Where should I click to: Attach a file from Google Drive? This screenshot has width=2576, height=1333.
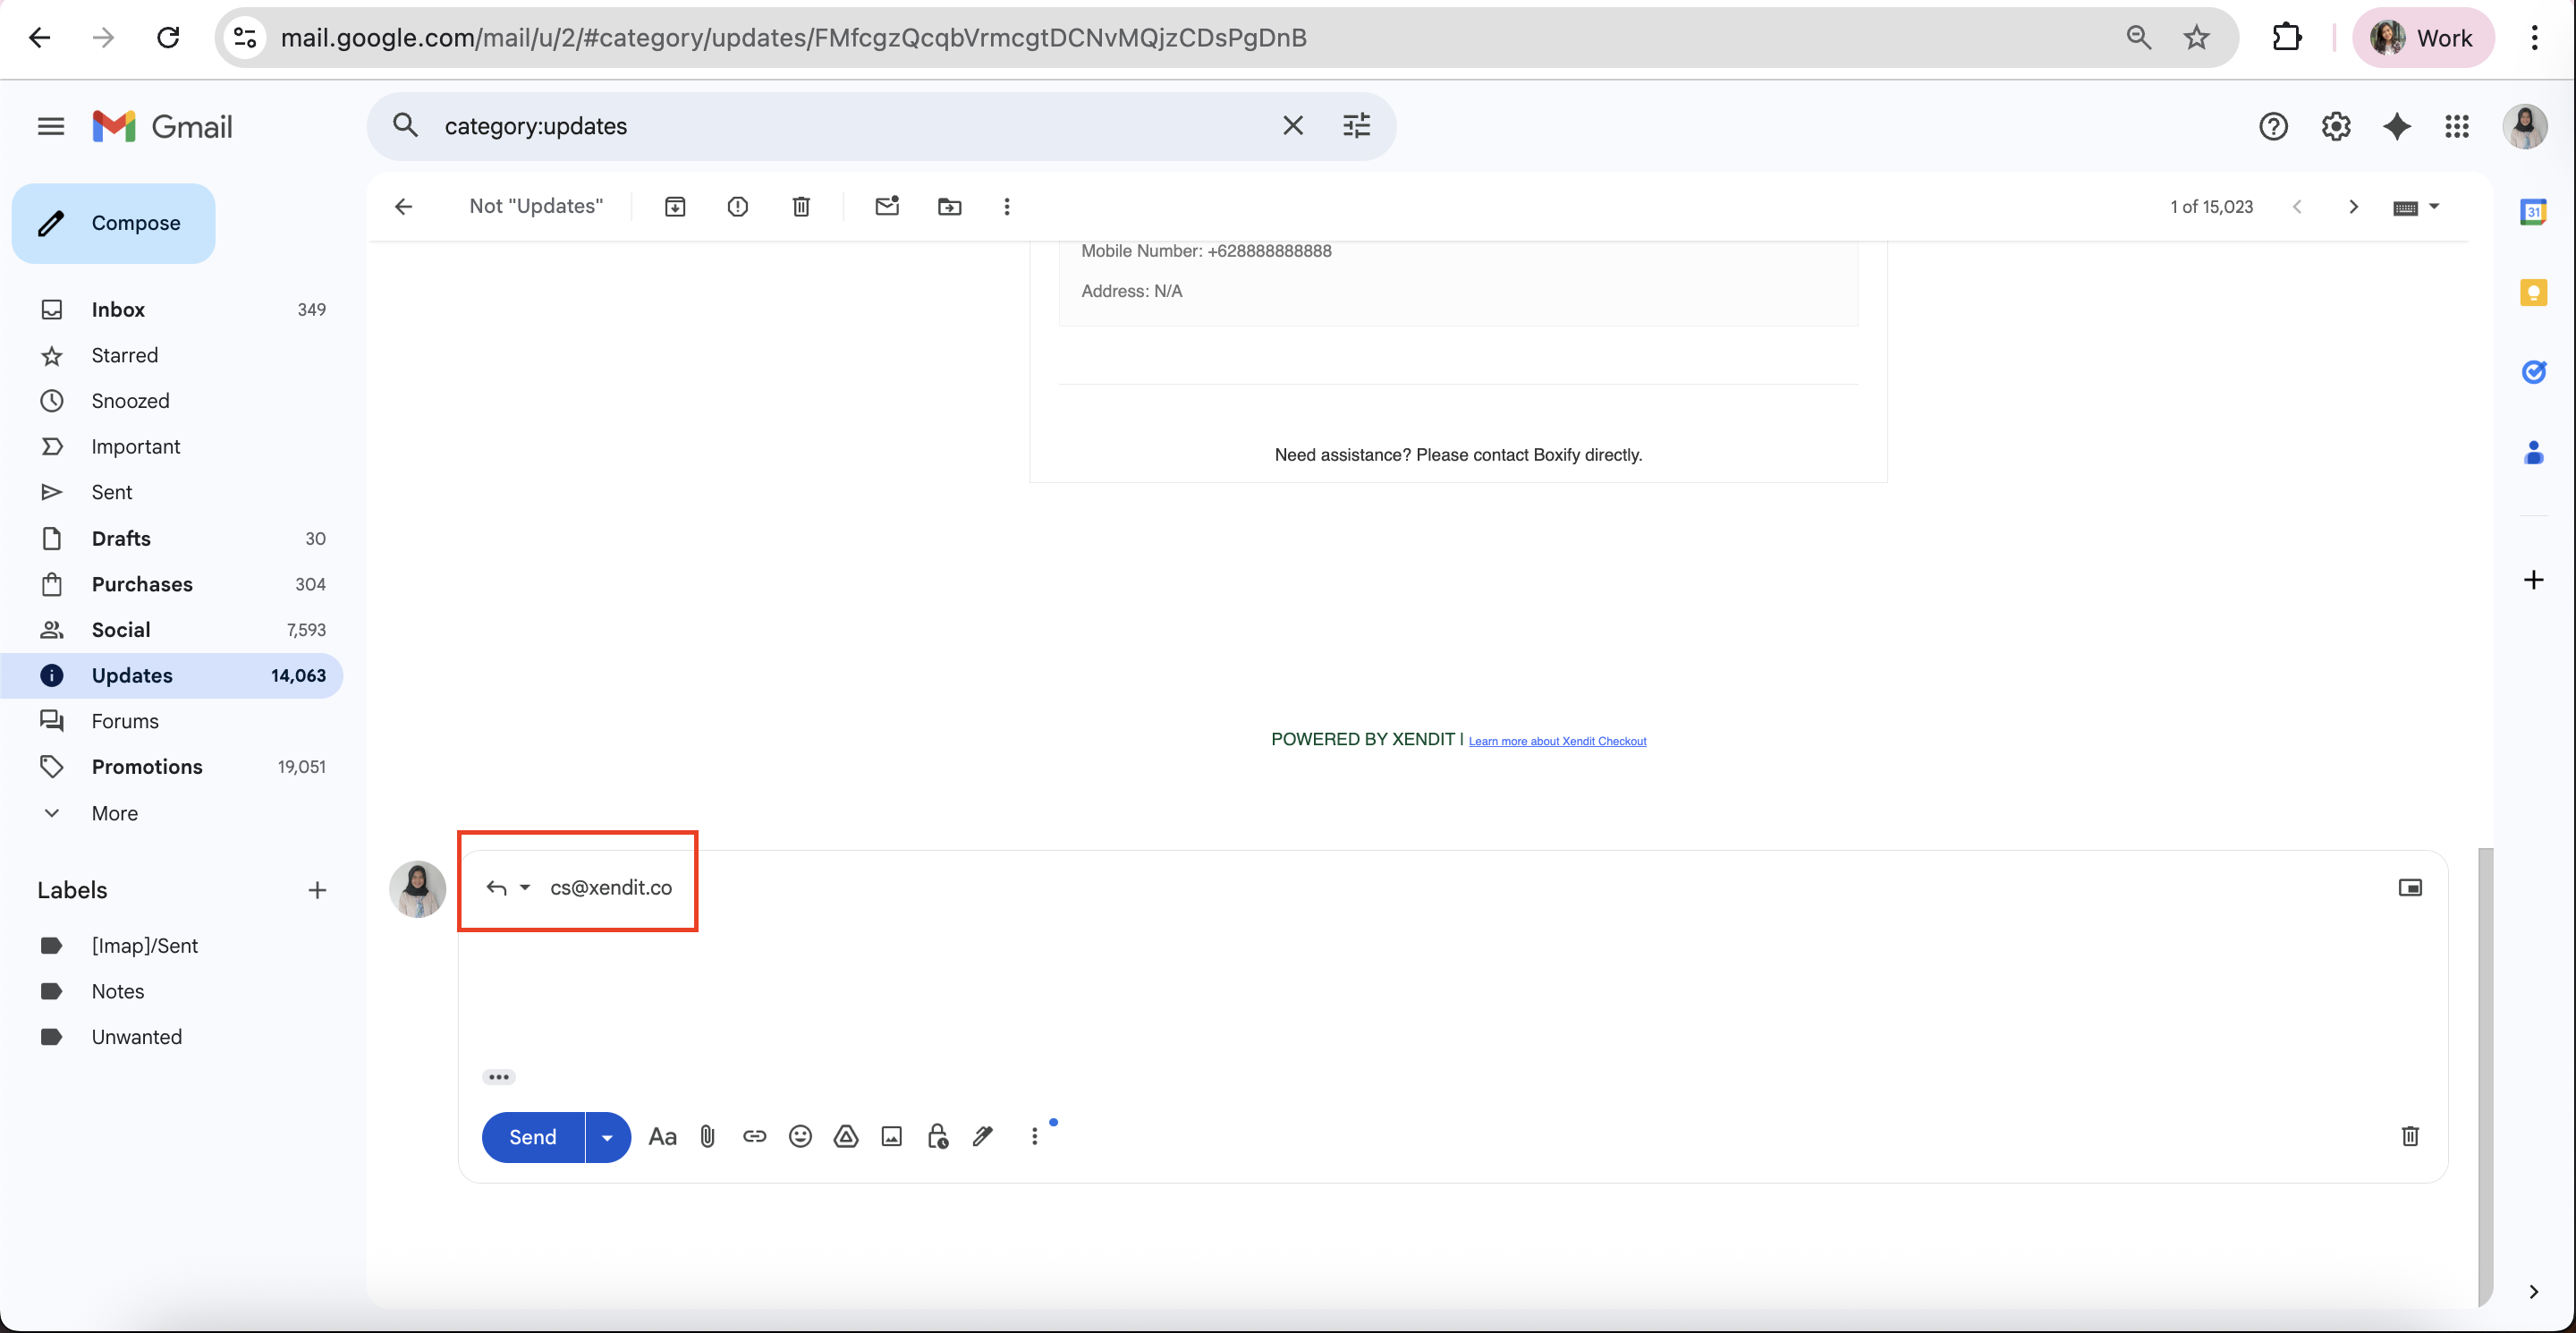[846, 1137]
